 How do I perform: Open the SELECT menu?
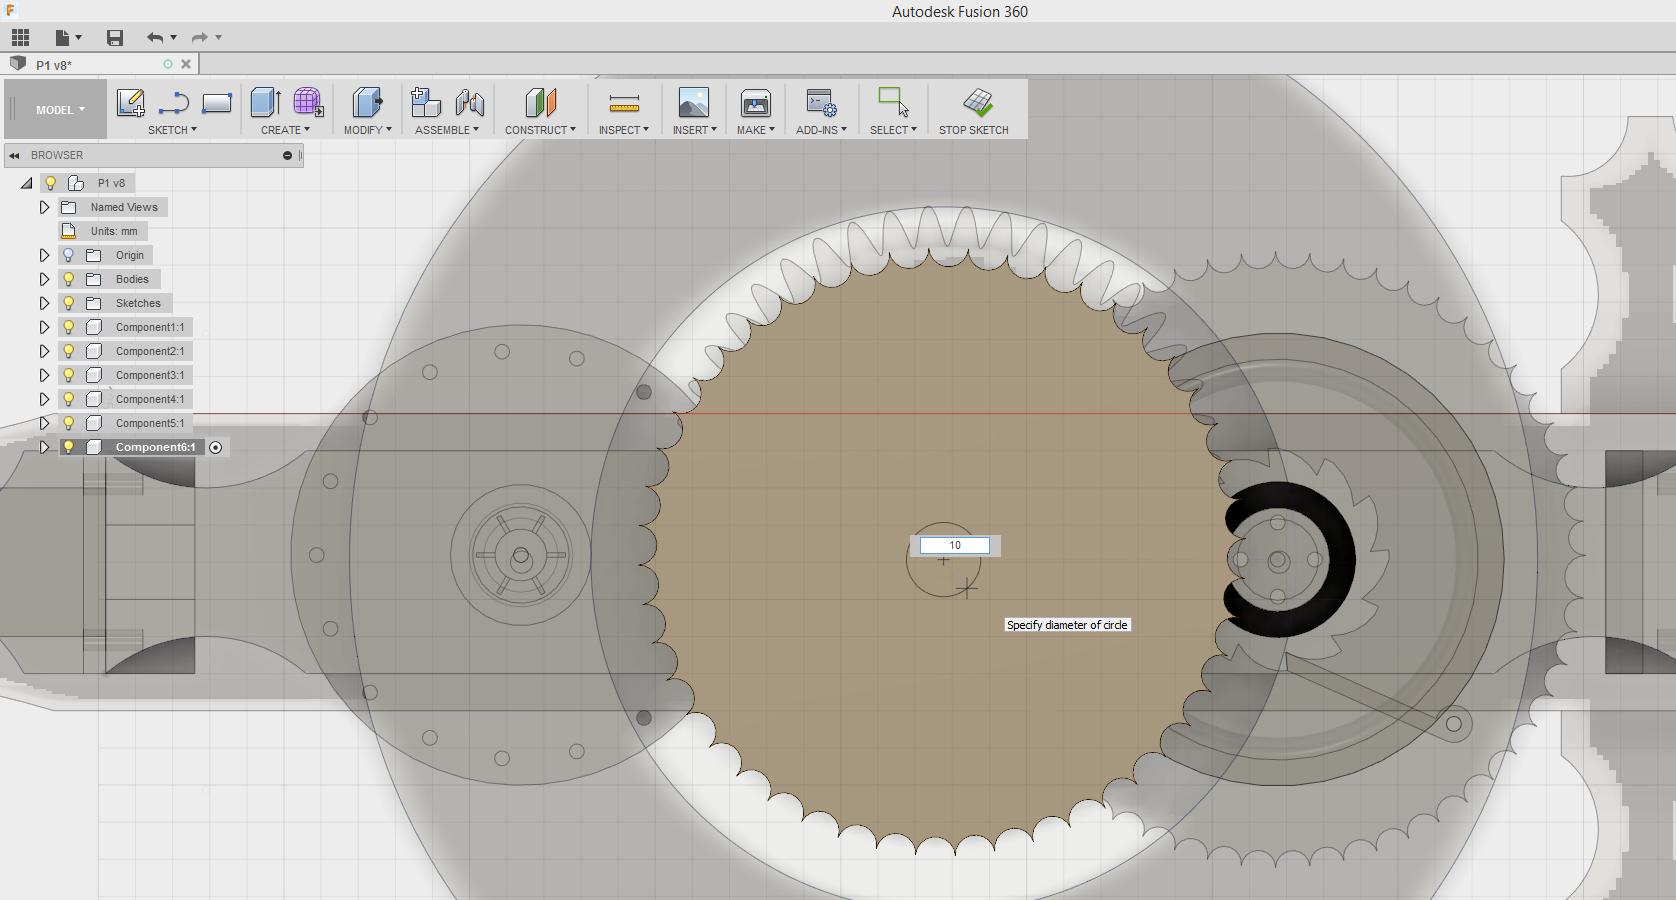click(x=893, y=130)
